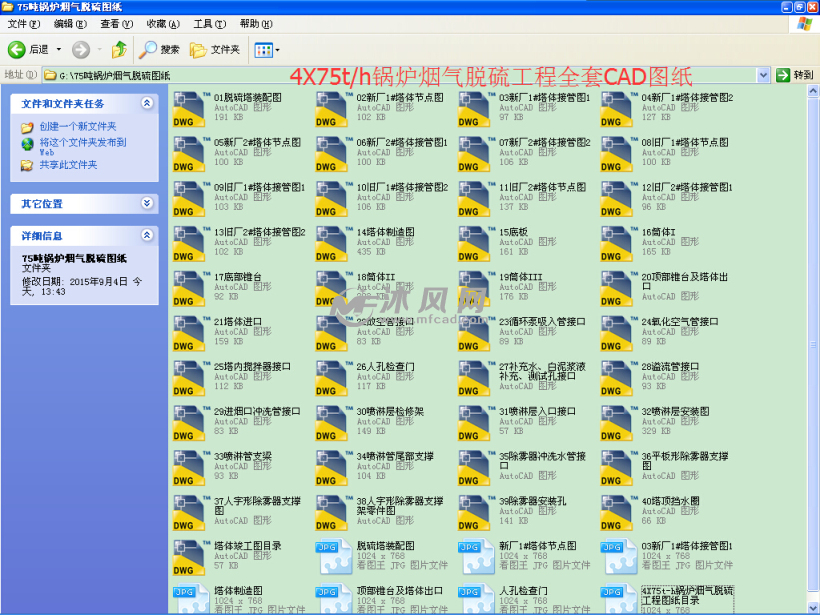Open the Views dropdown in toolbar

pos(266,49)
